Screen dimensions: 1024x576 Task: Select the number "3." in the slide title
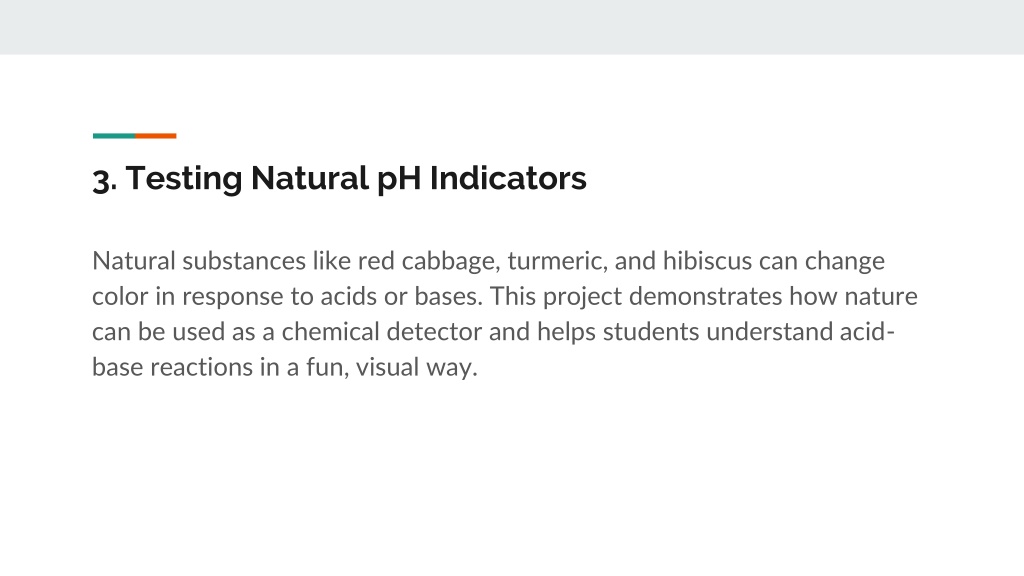(104, 180)
